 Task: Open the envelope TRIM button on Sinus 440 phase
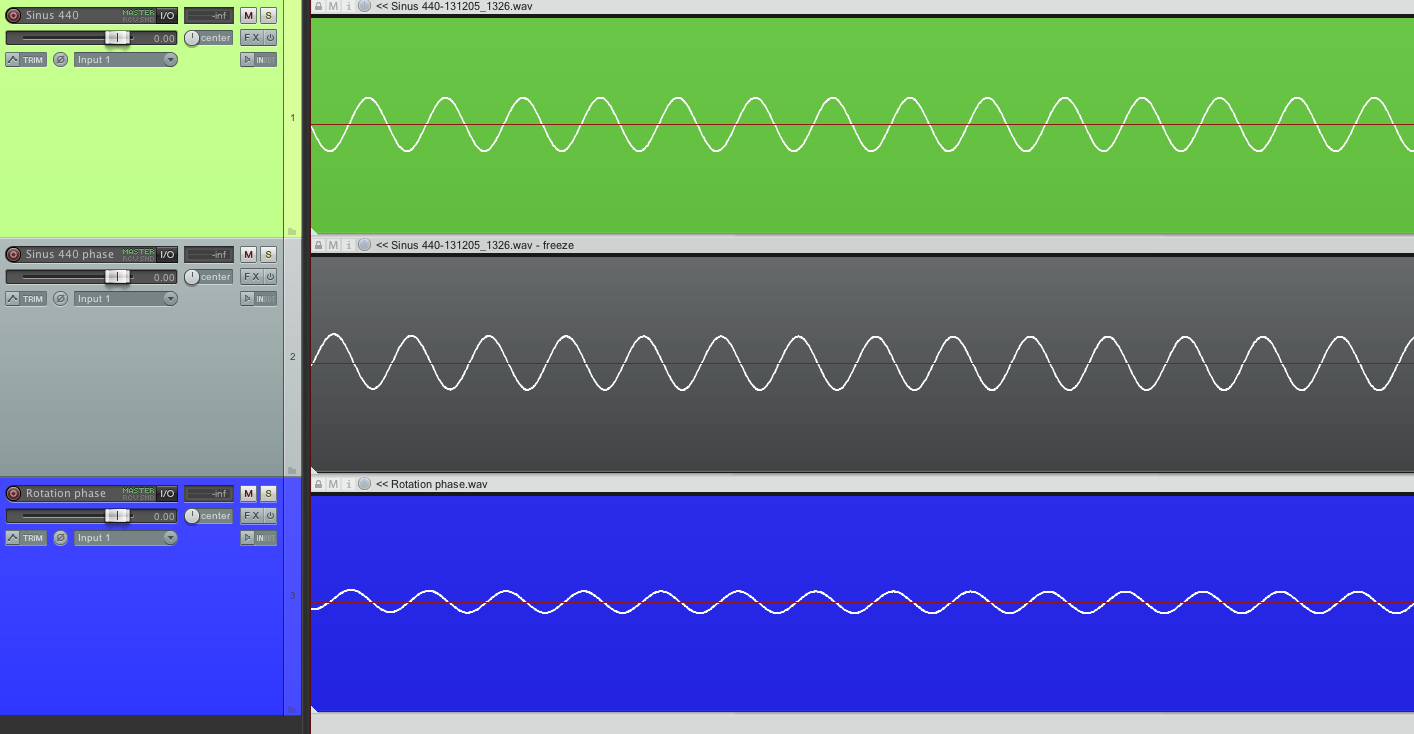[26, 299]
